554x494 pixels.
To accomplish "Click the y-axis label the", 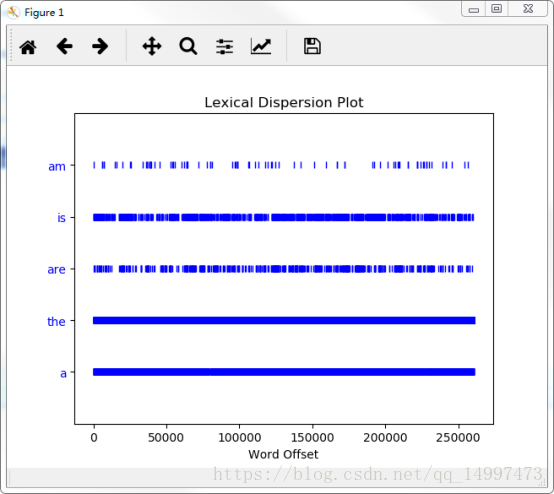I will tap(56, 321).
